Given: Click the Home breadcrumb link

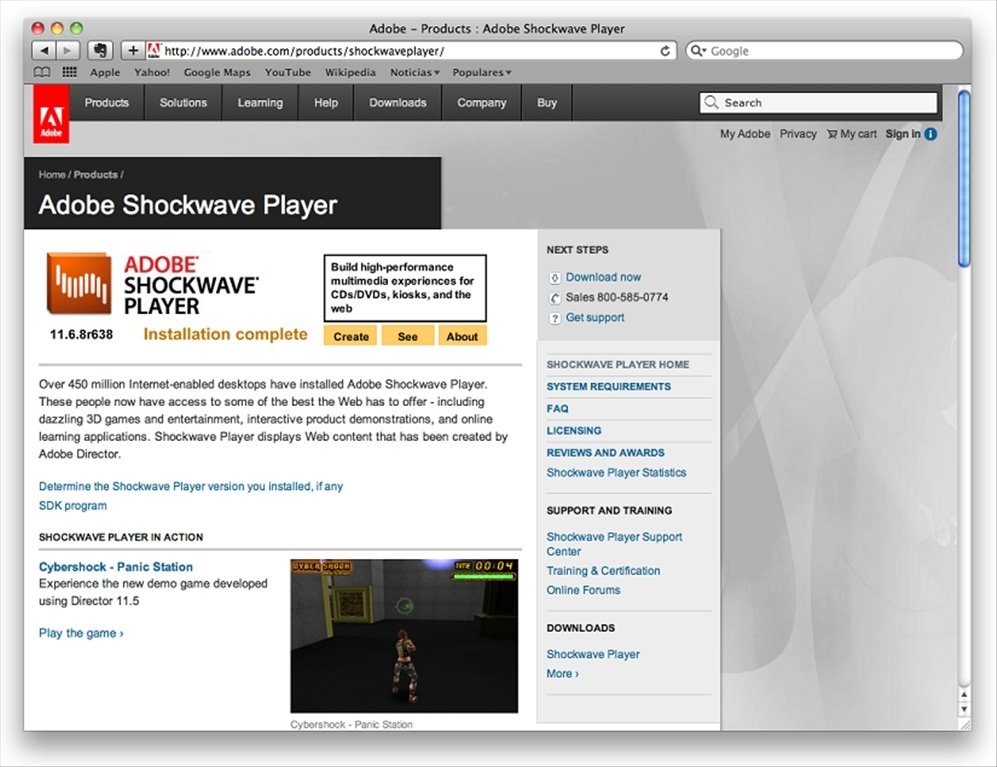Looking at the screenshot, I should point(52,175).
